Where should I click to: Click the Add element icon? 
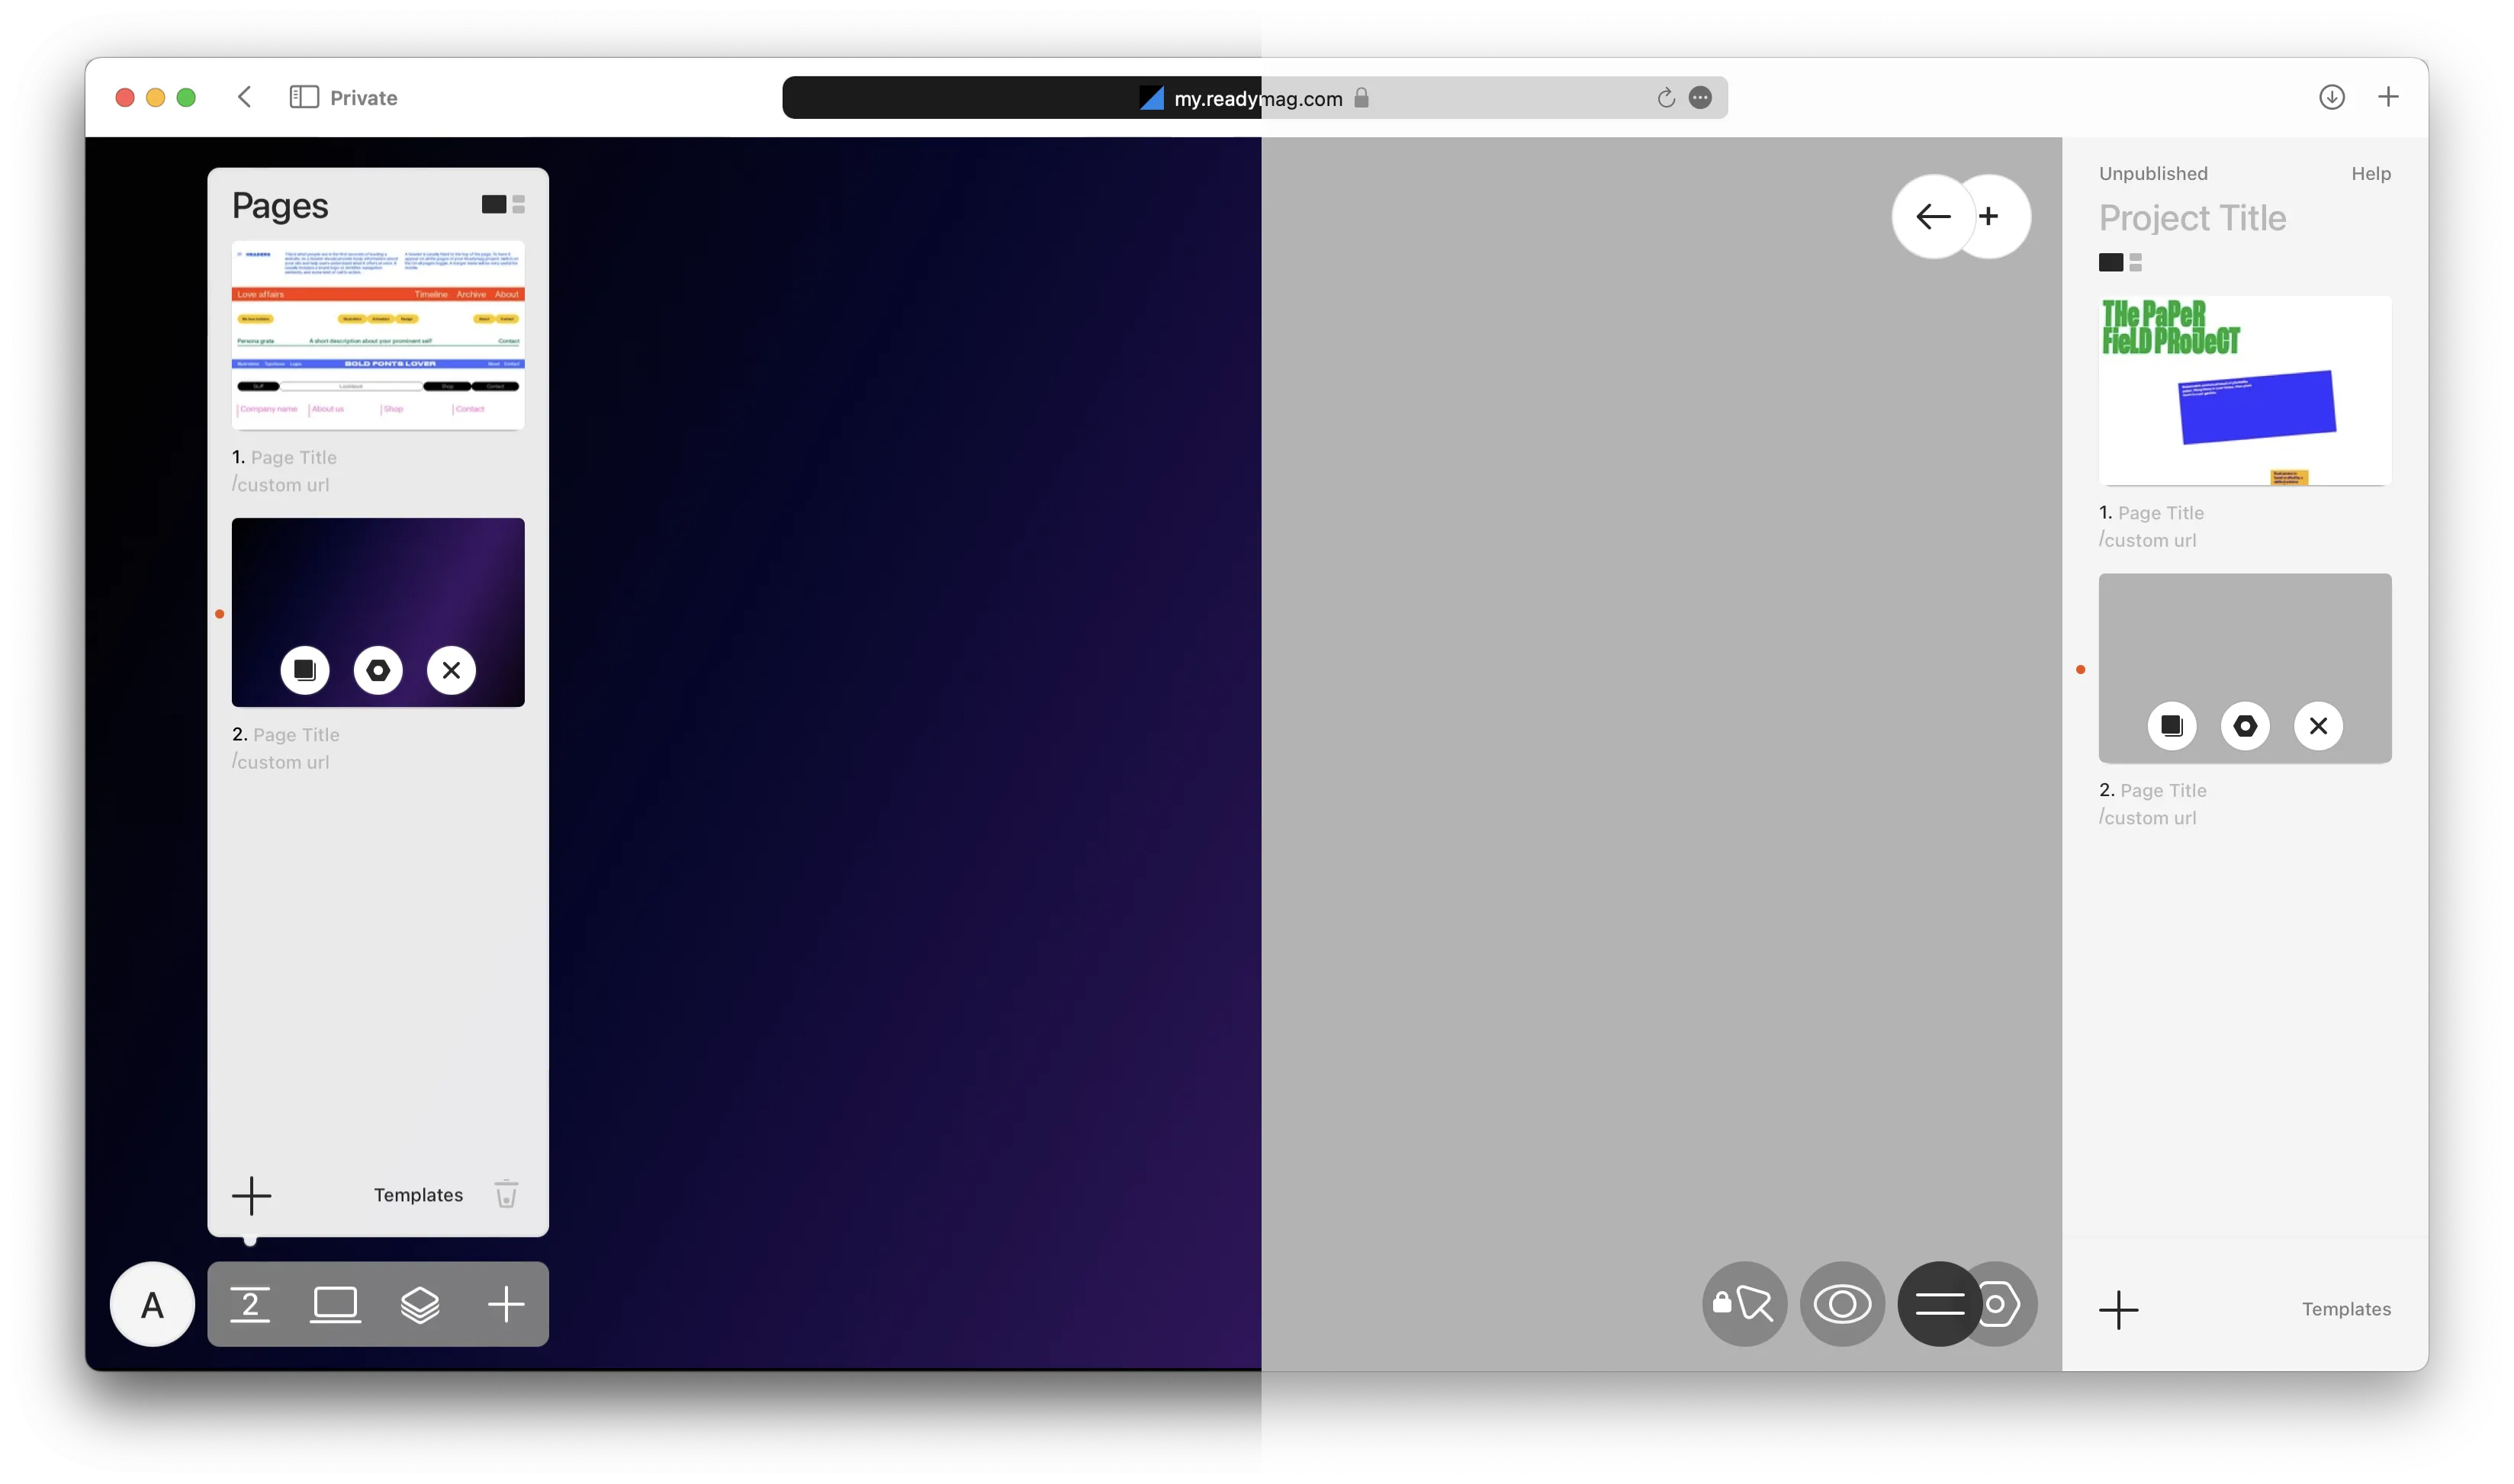[x=503, y=1304]
